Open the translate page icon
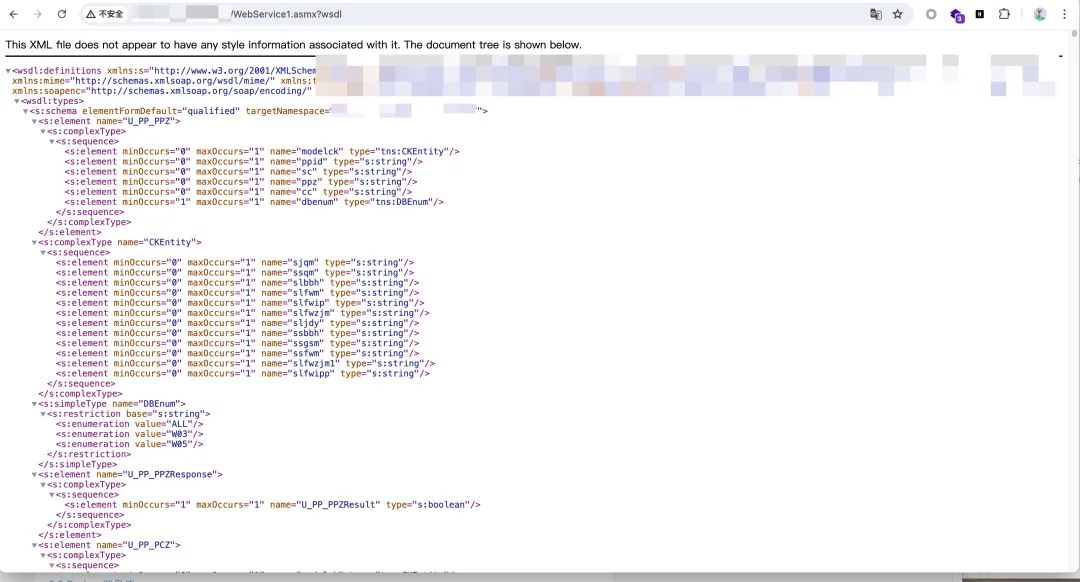This screenshot has height=582, width=1080. [876, 15]
